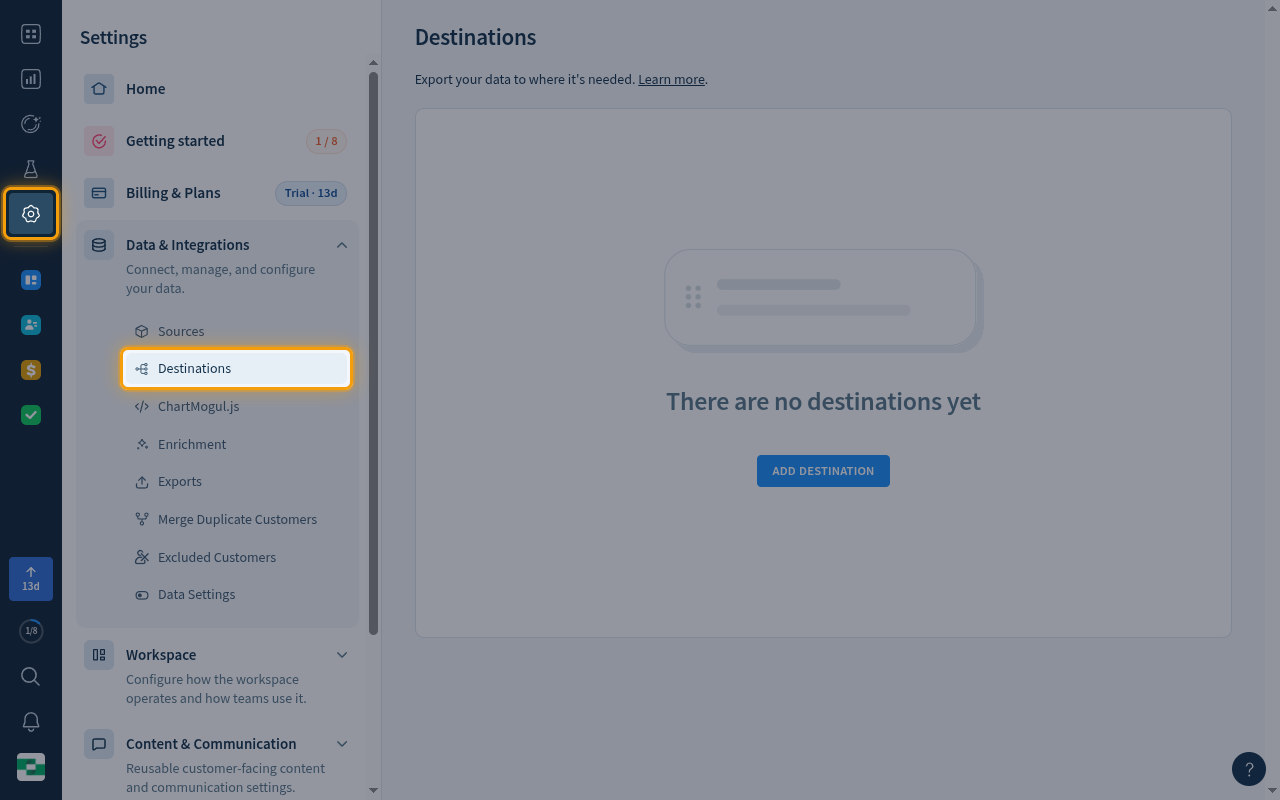Collapse the Data & Integrations section
Viewport: 1280px width, 800px height.
point(342,245)
